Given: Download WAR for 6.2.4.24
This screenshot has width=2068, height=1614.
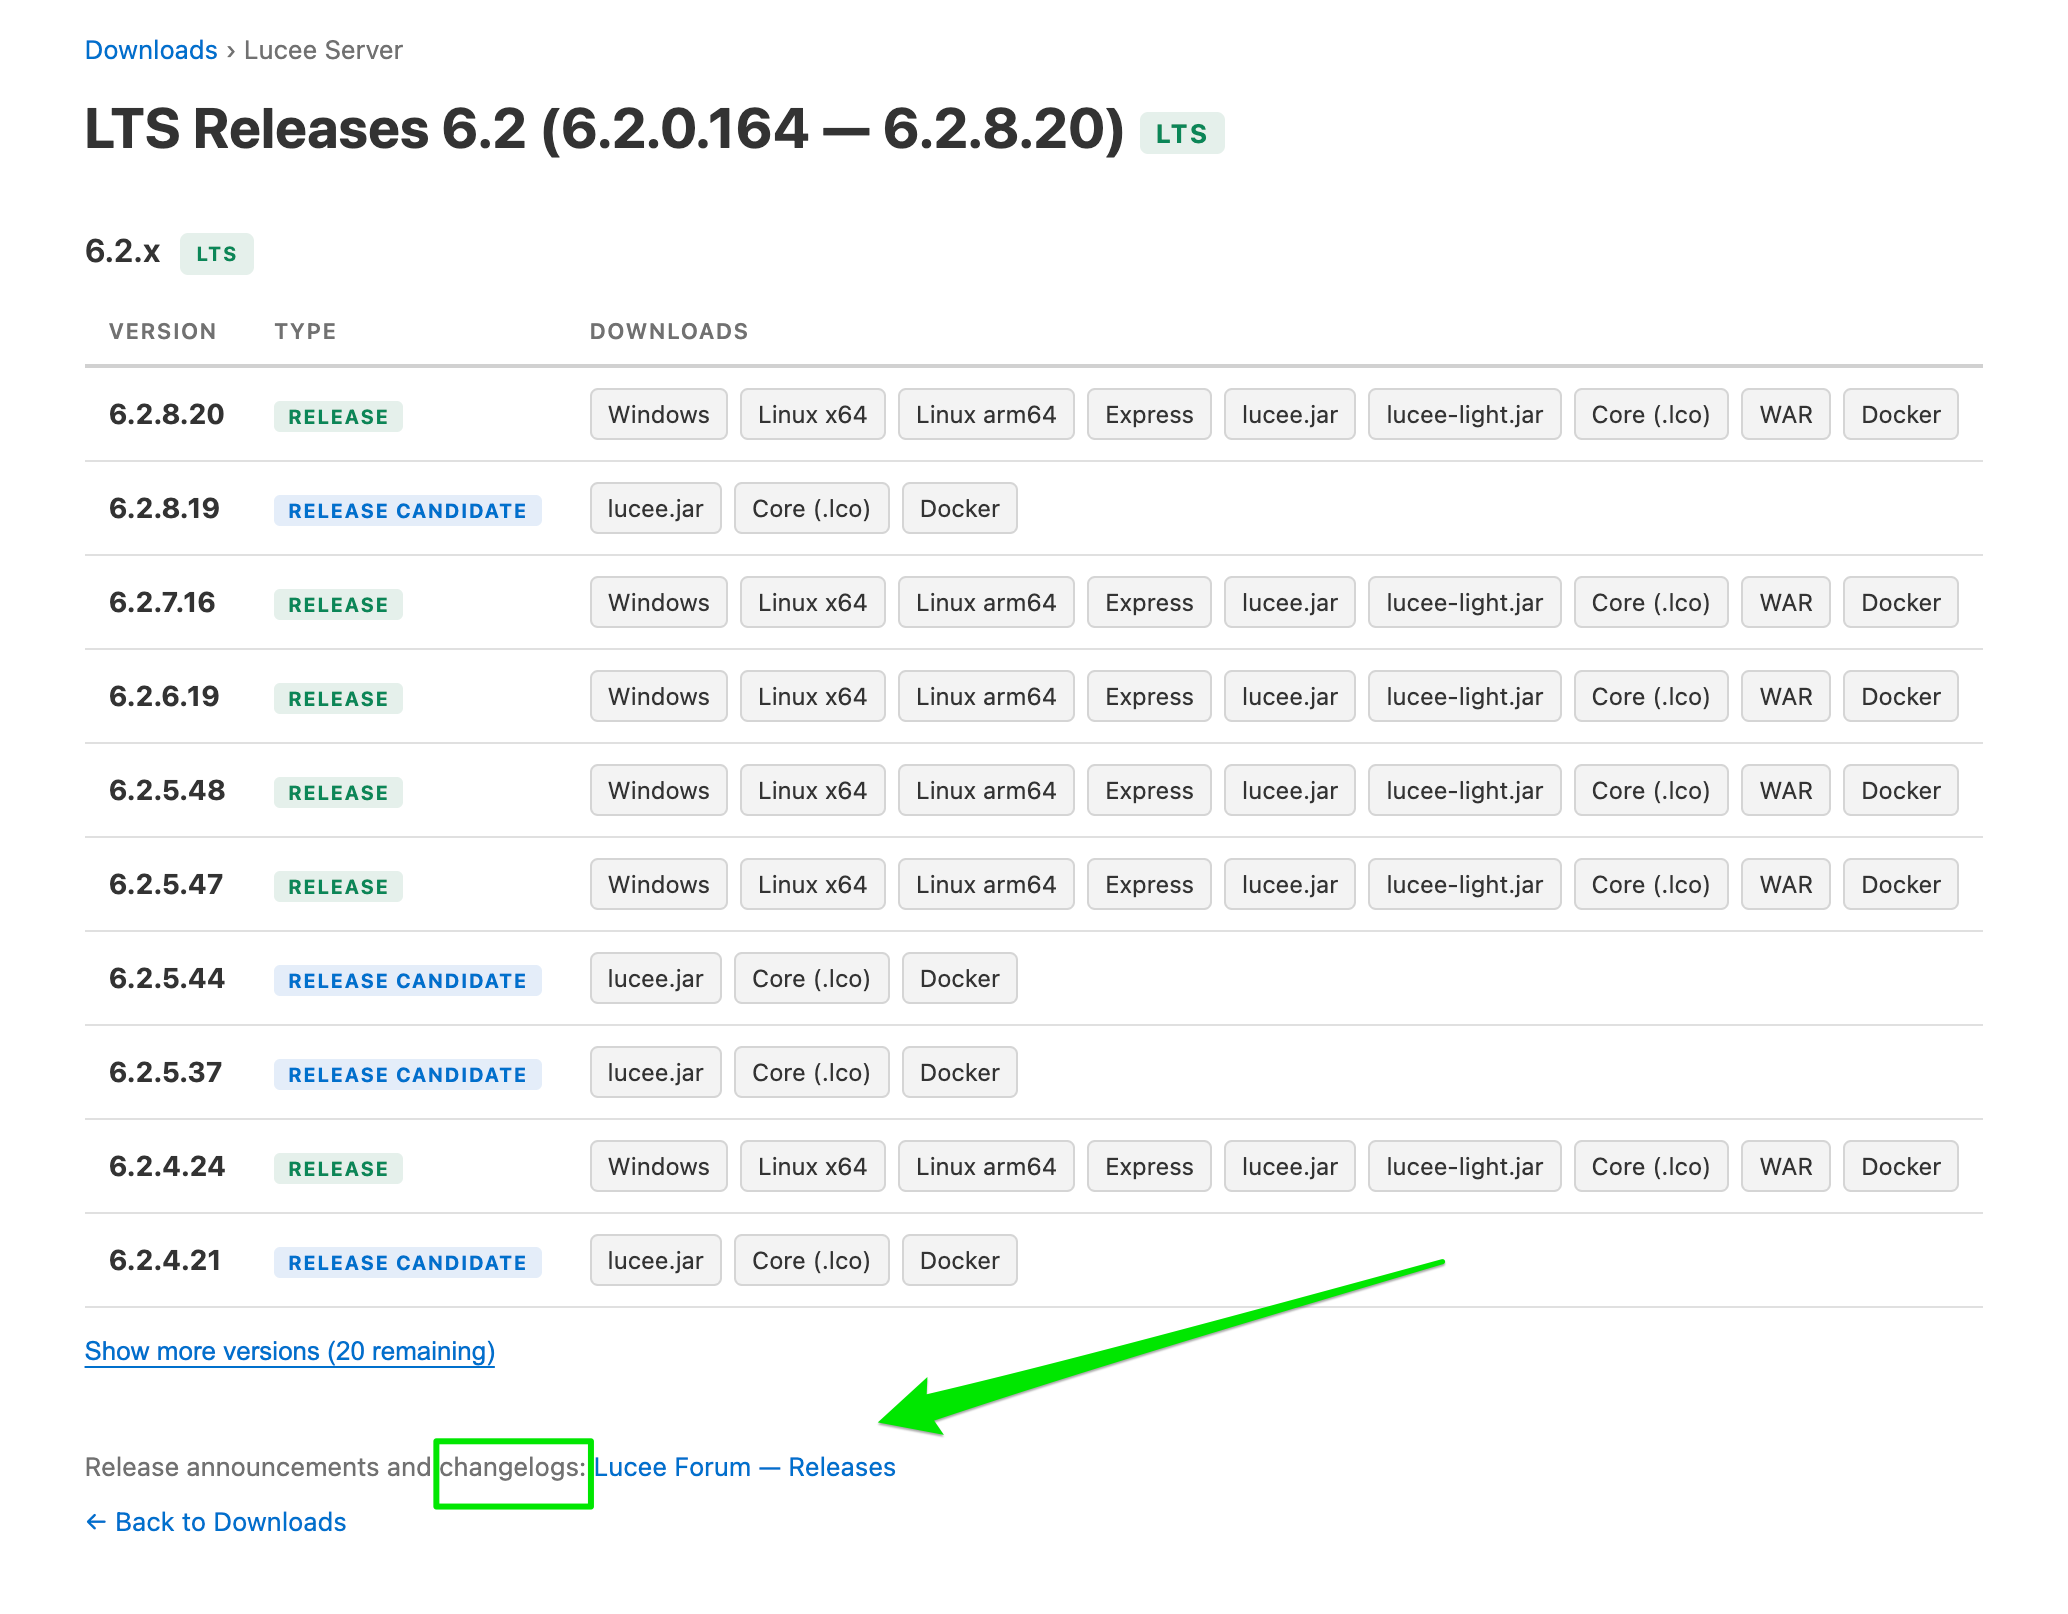Looking at the screenshot, I should click(1786, 1166).
